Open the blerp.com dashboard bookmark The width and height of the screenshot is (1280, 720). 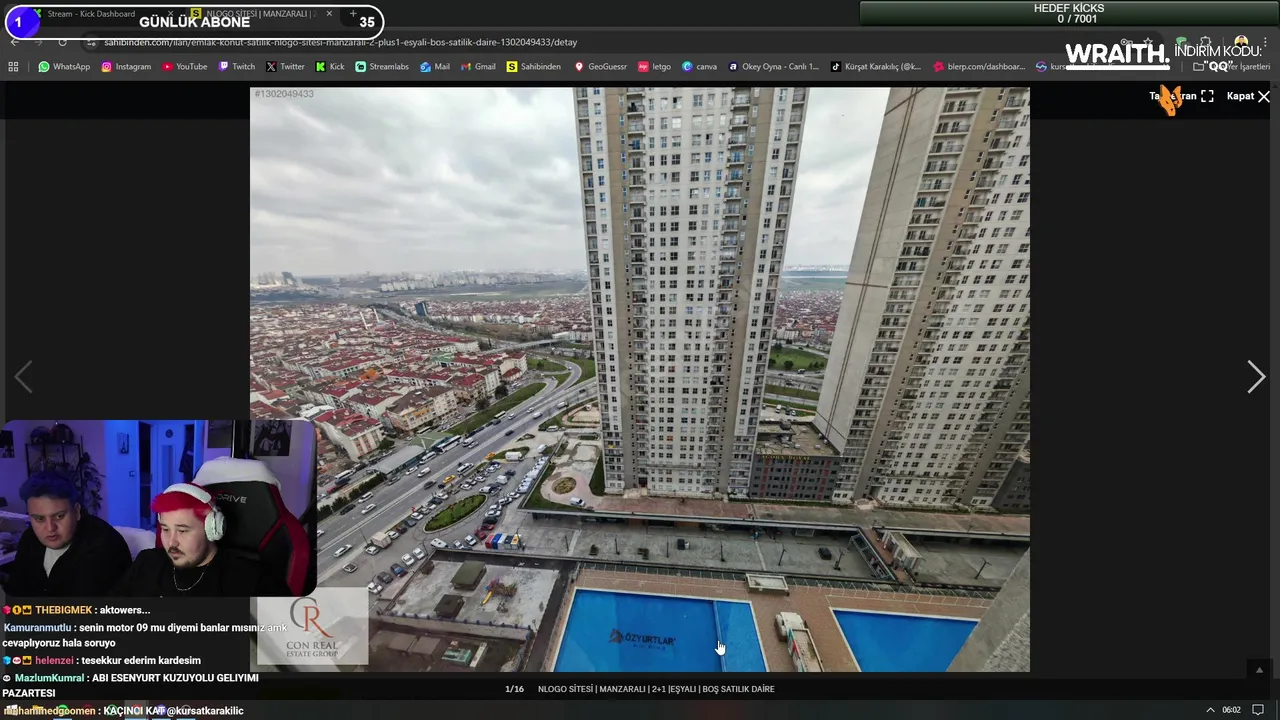[x=979, y=67]
